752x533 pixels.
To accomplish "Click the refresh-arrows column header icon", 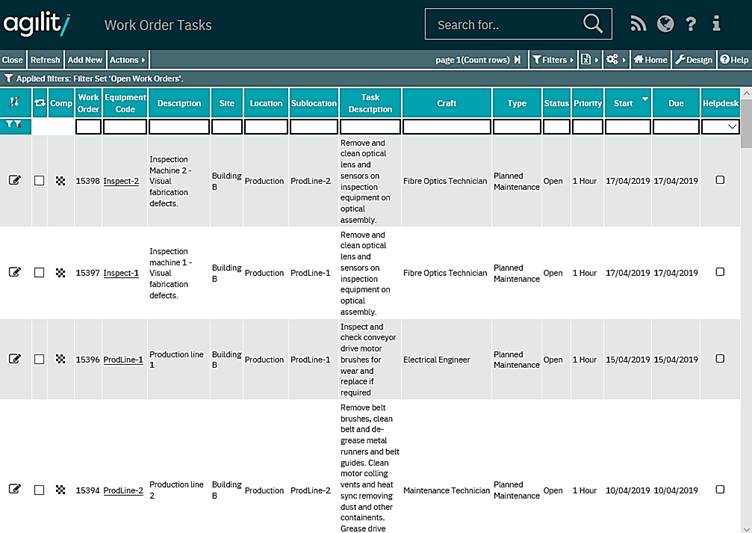I will coord(40,103).
